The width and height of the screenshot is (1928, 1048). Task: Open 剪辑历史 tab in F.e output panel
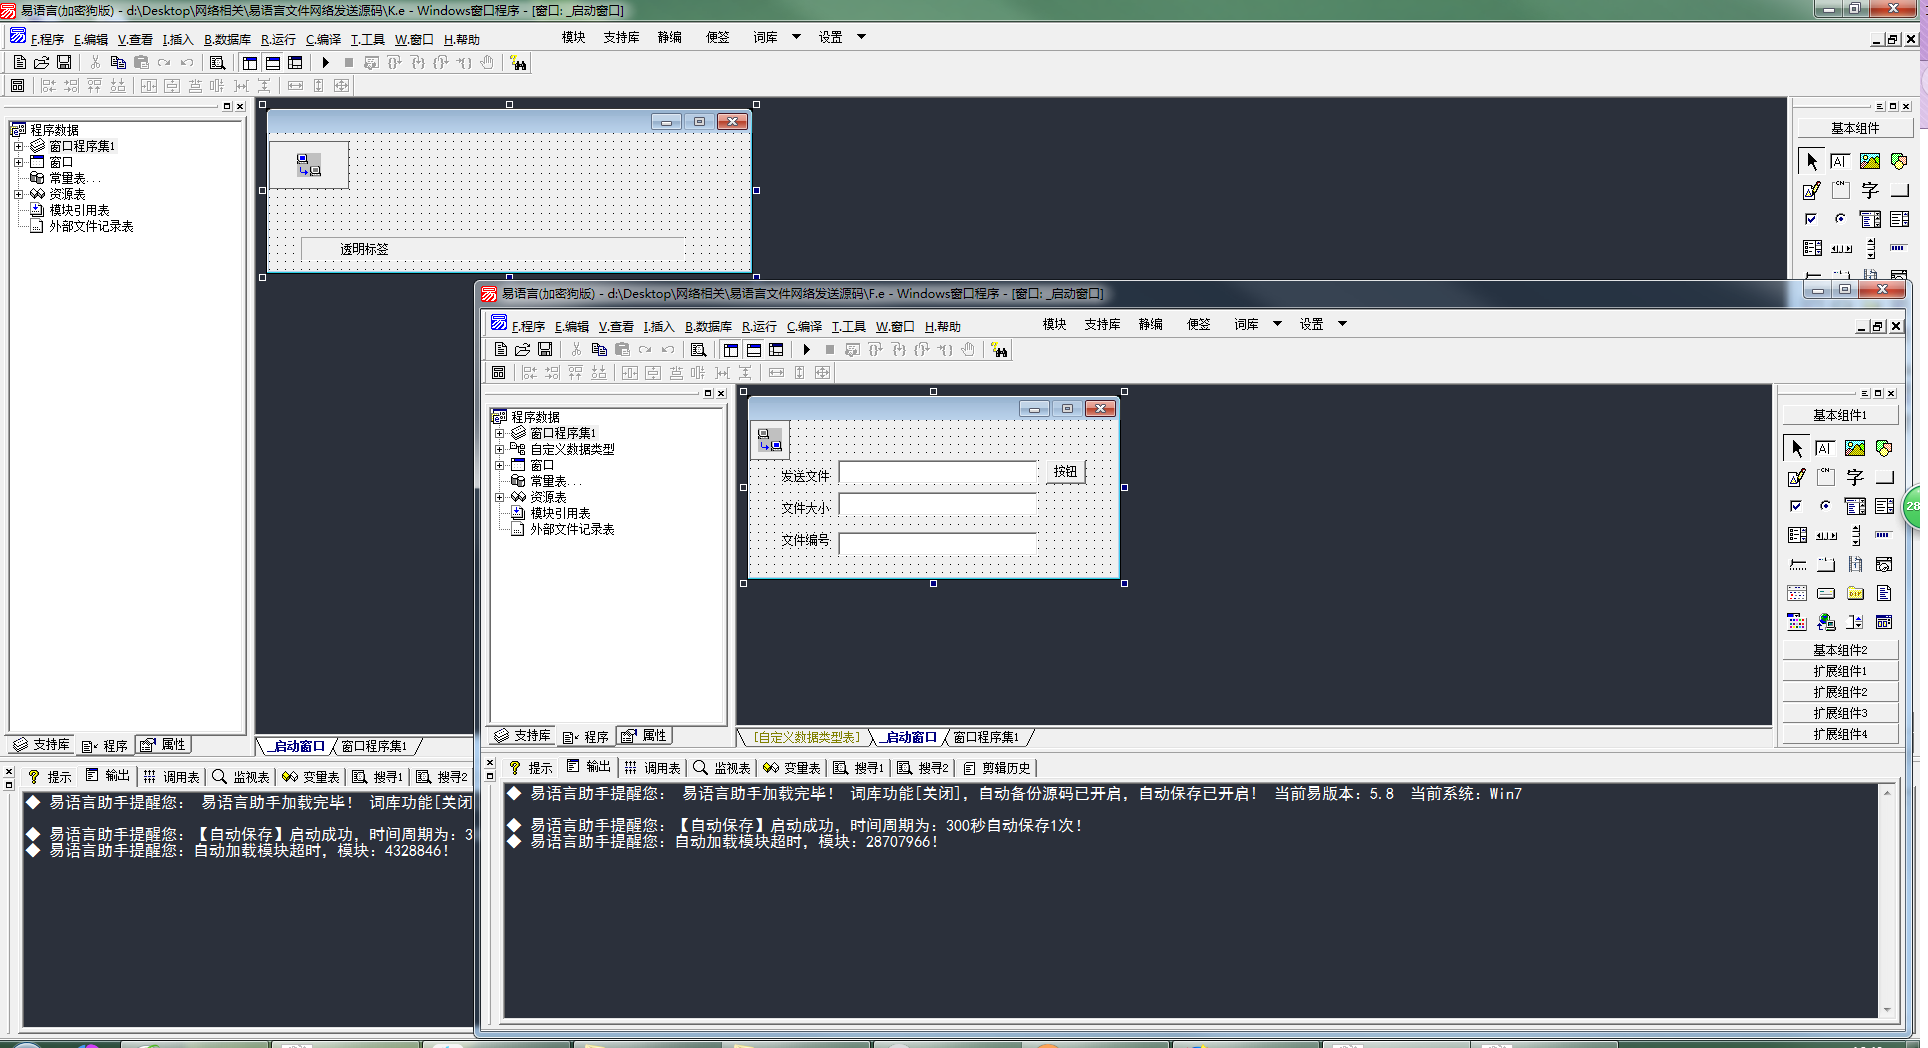pos(997,768)
